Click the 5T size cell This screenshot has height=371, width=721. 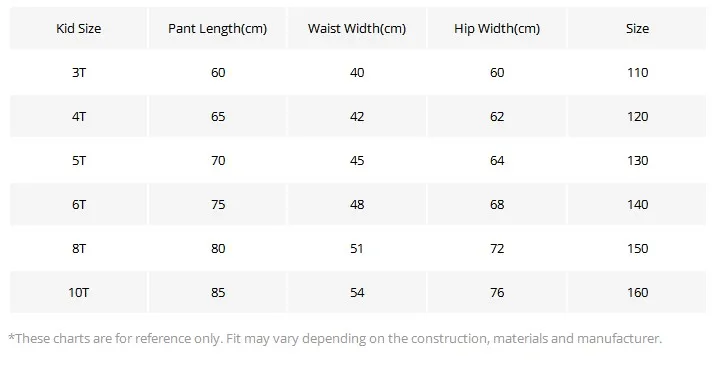(x=79, y=161)
